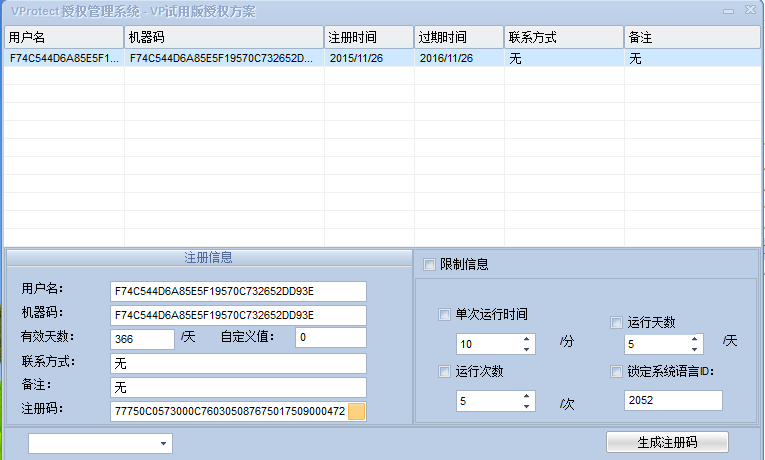The height and width of the screenshot is (460, 765).
Task: Click the 备注 column header
Action: pos(692,37)
